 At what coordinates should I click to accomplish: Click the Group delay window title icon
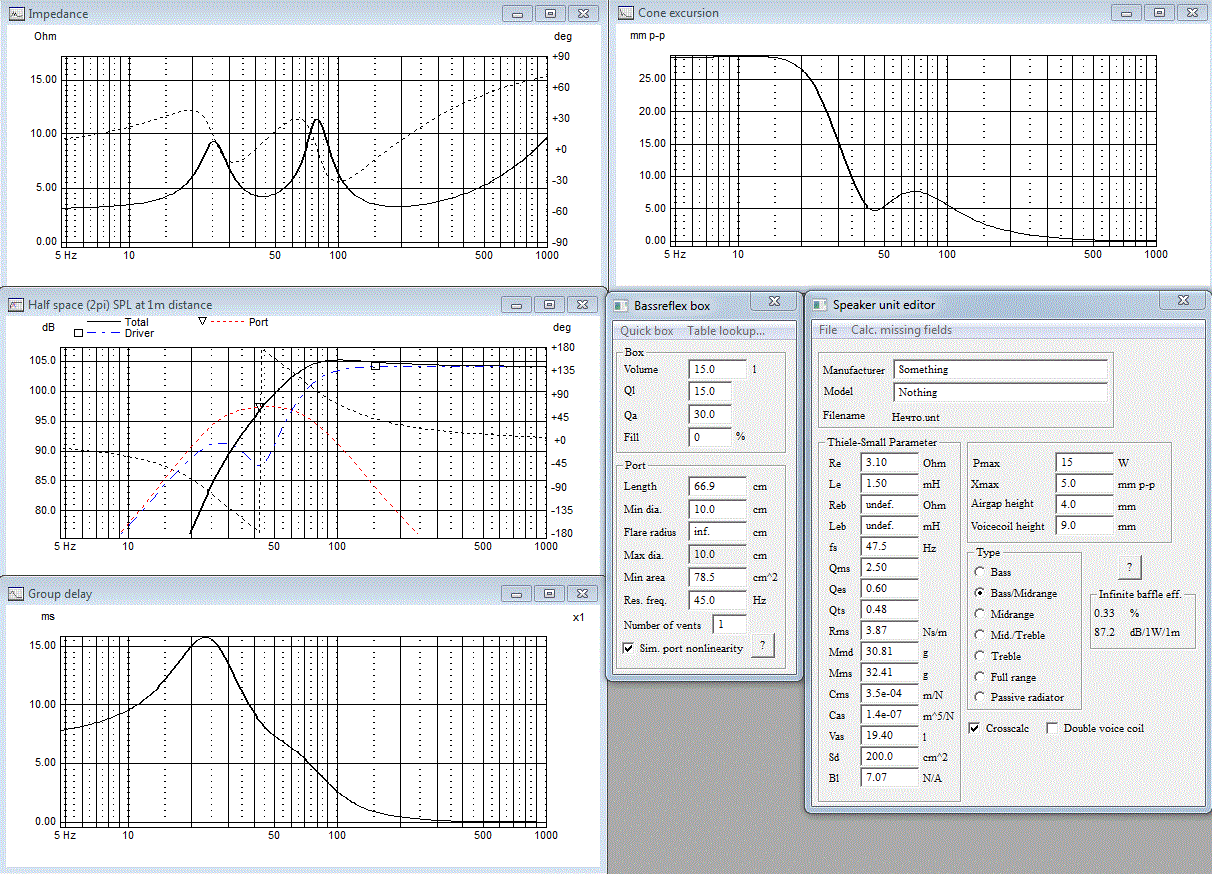click(17, 594)
